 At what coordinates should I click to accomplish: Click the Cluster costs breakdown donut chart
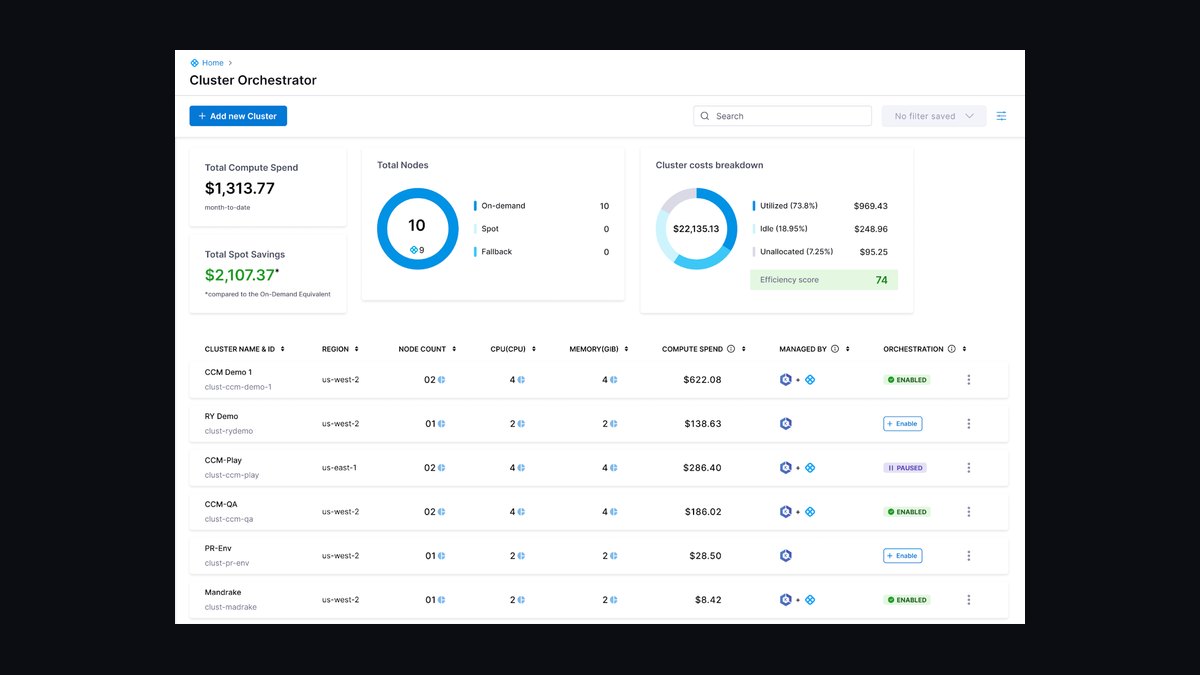[x=696, y=229]
